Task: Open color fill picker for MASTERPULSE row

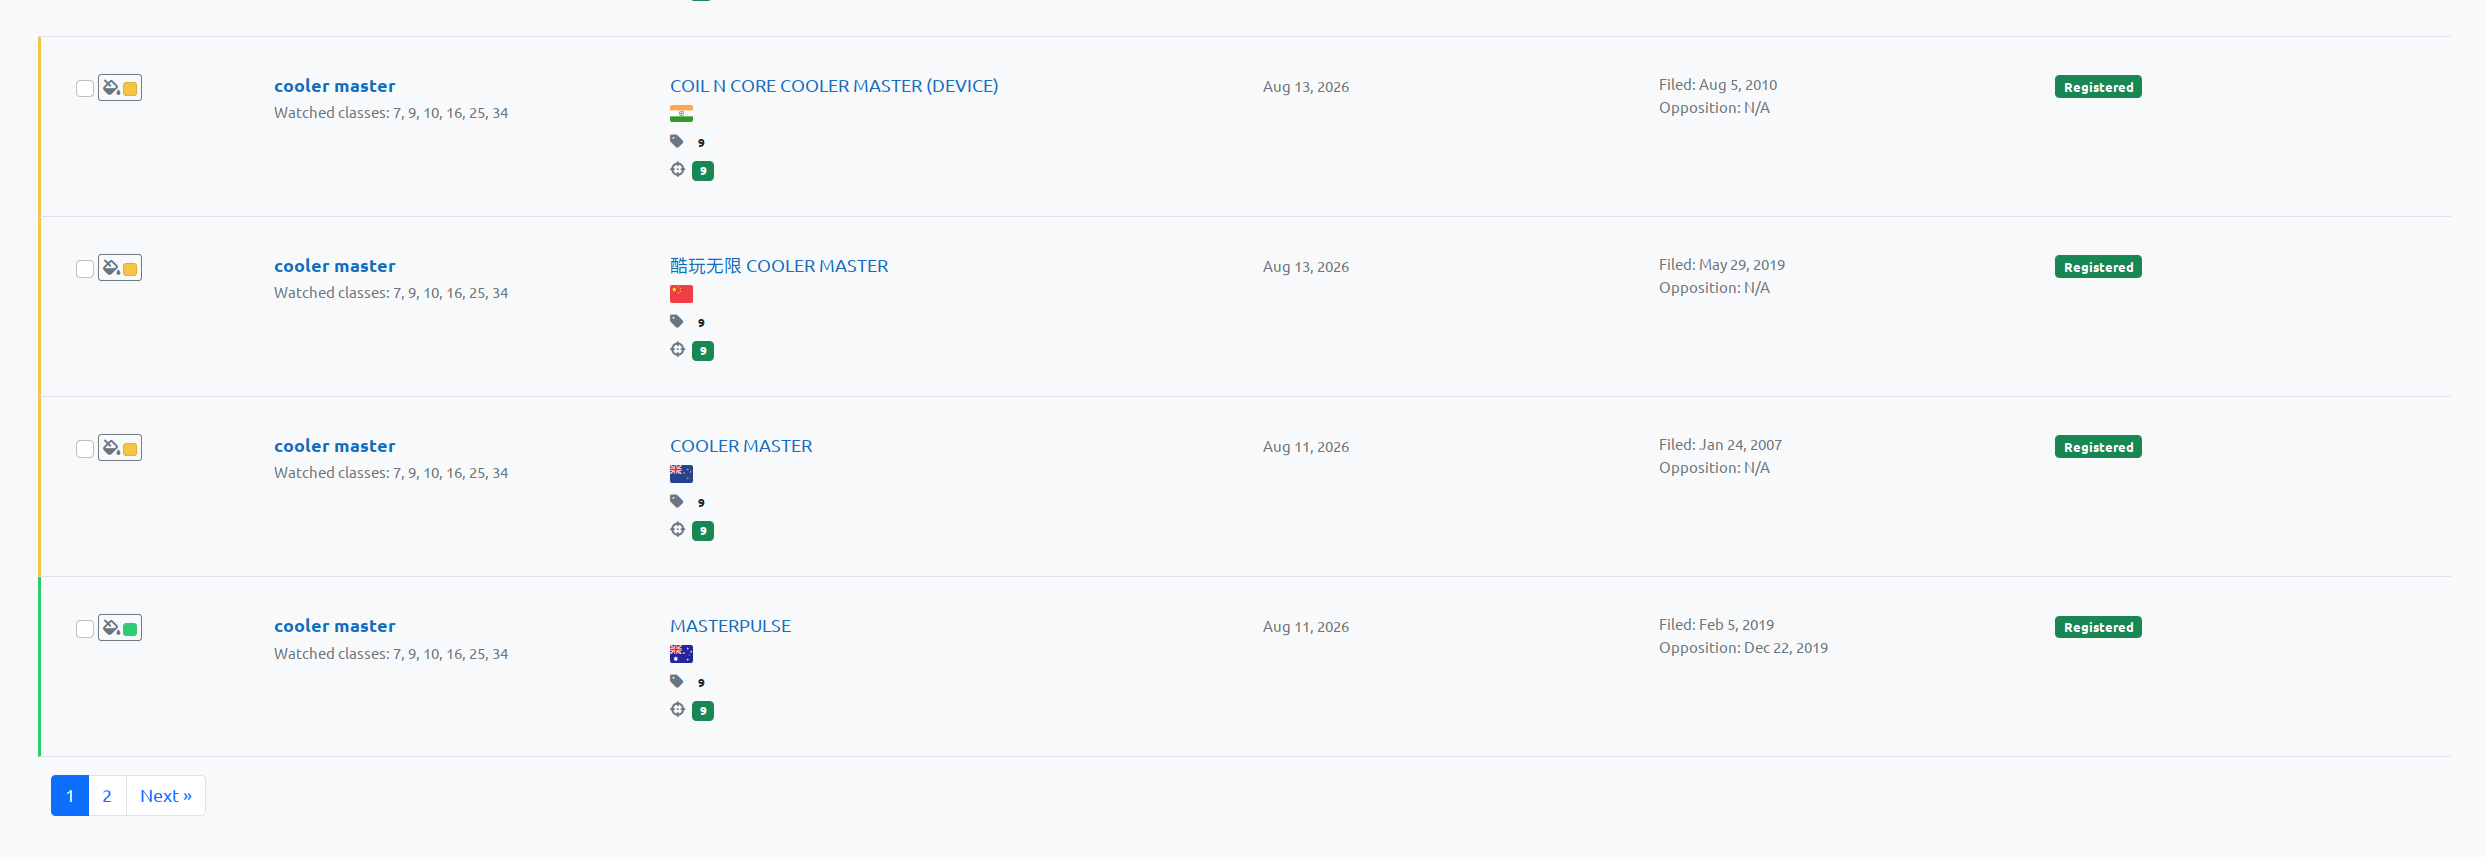Action: tap(120, 628)
